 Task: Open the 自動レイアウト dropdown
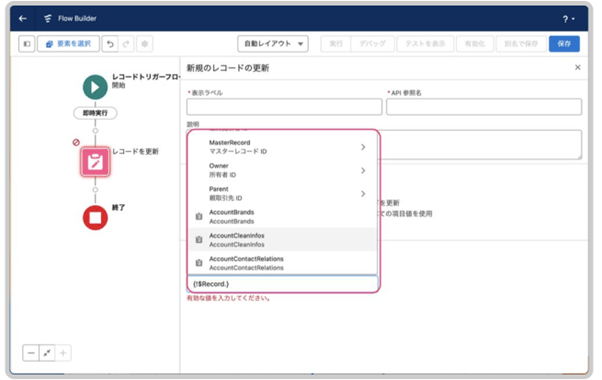click(273, 44)
